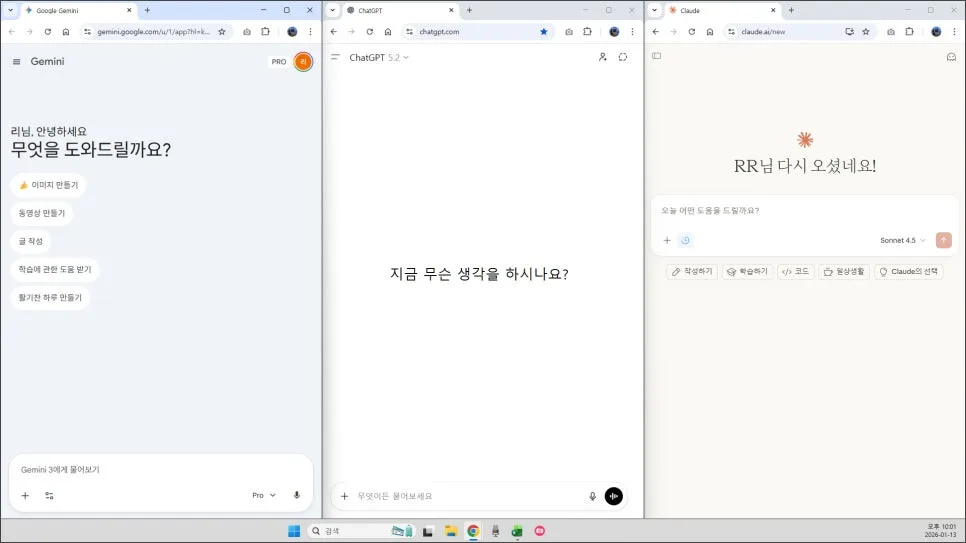Focus Claude prompt input field
The image size is (966, 543).
[x=804, y=211]
